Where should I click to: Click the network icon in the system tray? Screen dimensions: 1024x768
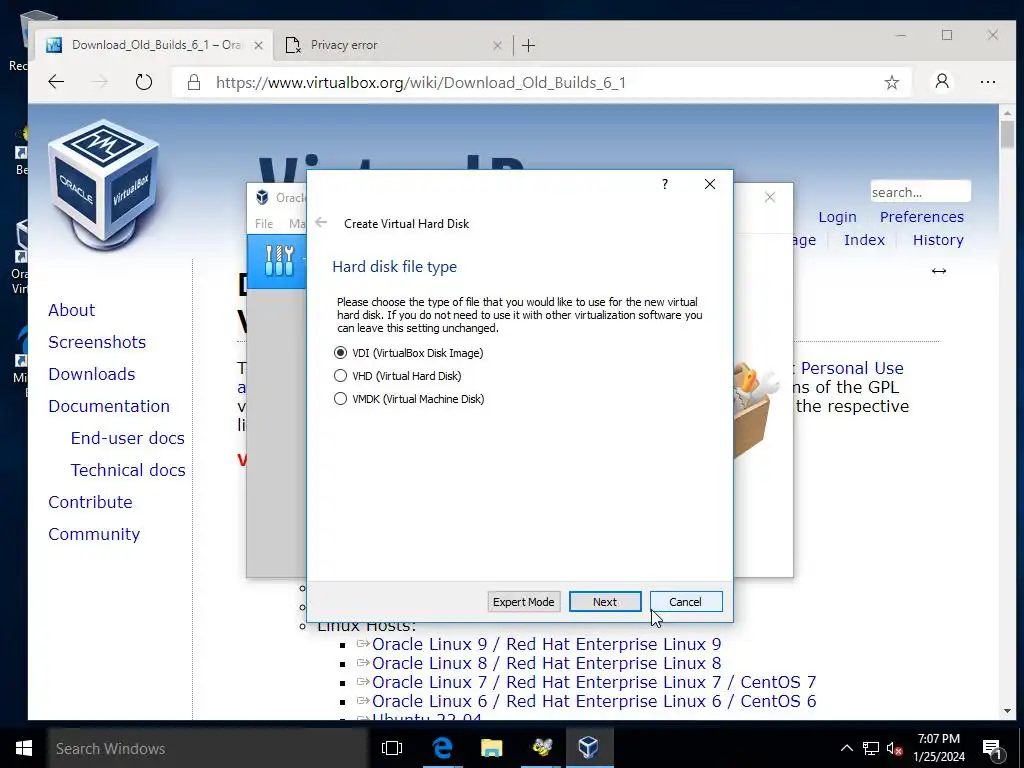pos(871,748)
